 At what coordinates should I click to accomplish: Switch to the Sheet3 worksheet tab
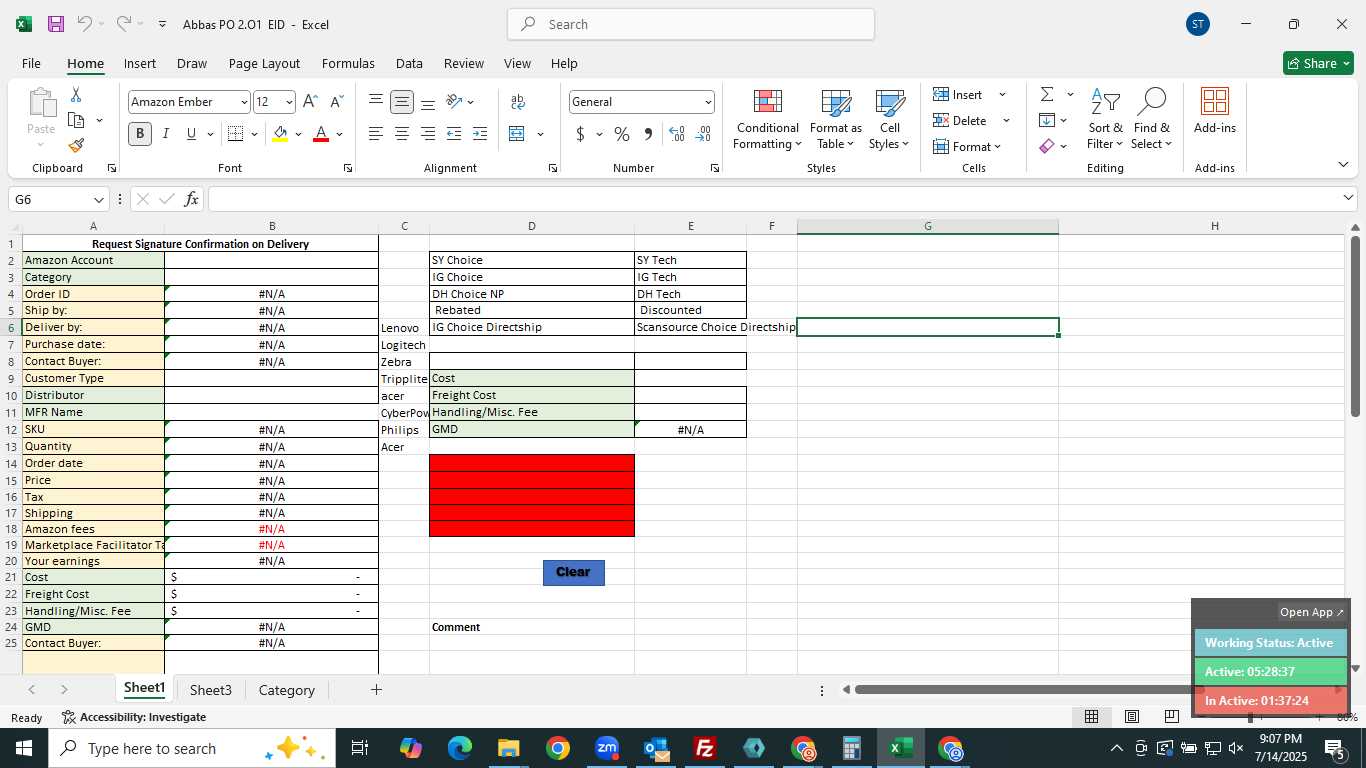pos(211,690)
